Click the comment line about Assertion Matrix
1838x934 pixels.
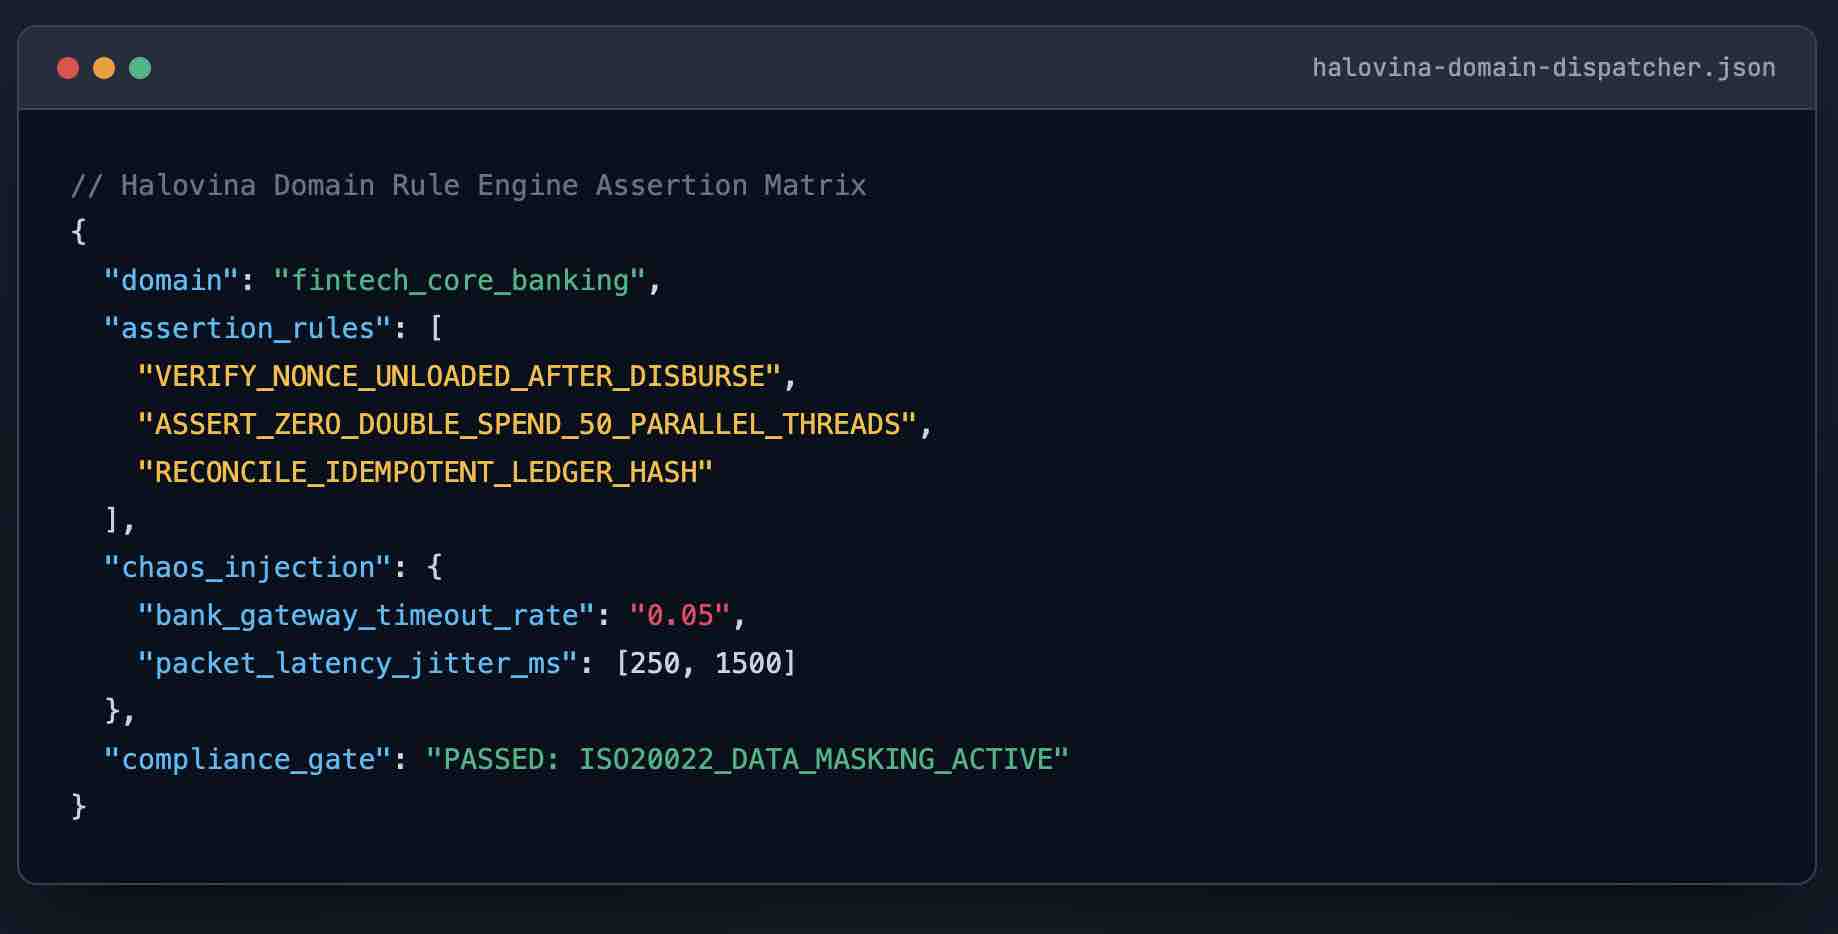point(469,185)
